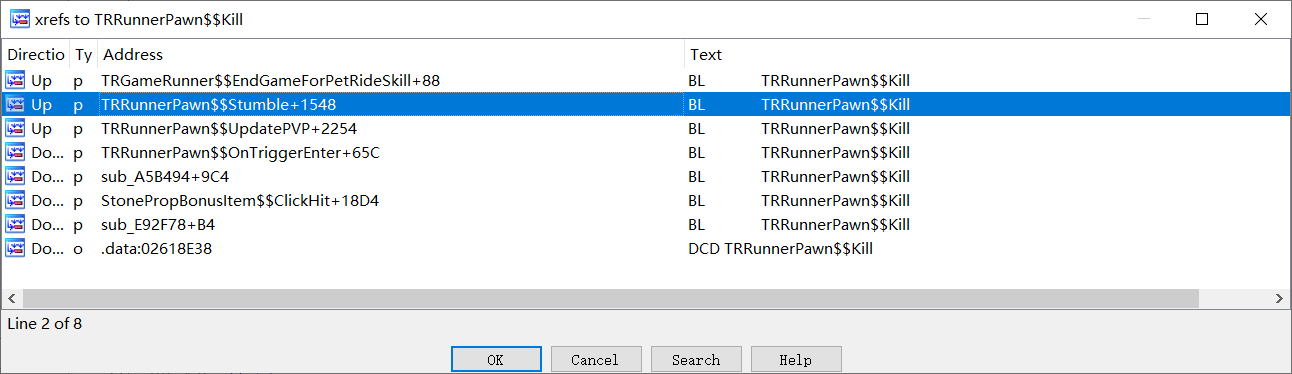Click xref icon for StonePropBonusItem ClickHit row
The height and width of the screenshot is (374, 1292).
[x=15, y=200]
